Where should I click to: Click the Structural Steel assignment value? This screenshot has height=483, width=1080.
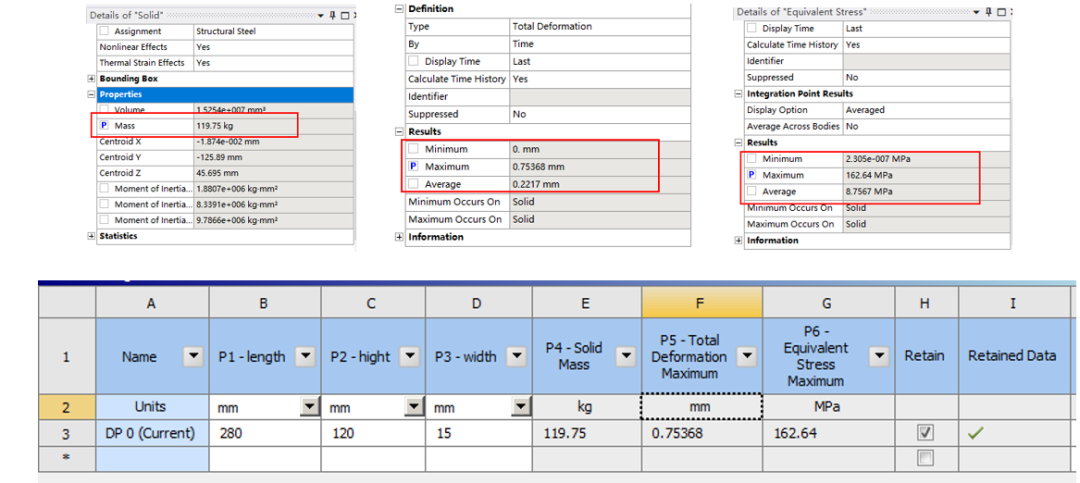[x=273, y=31]
